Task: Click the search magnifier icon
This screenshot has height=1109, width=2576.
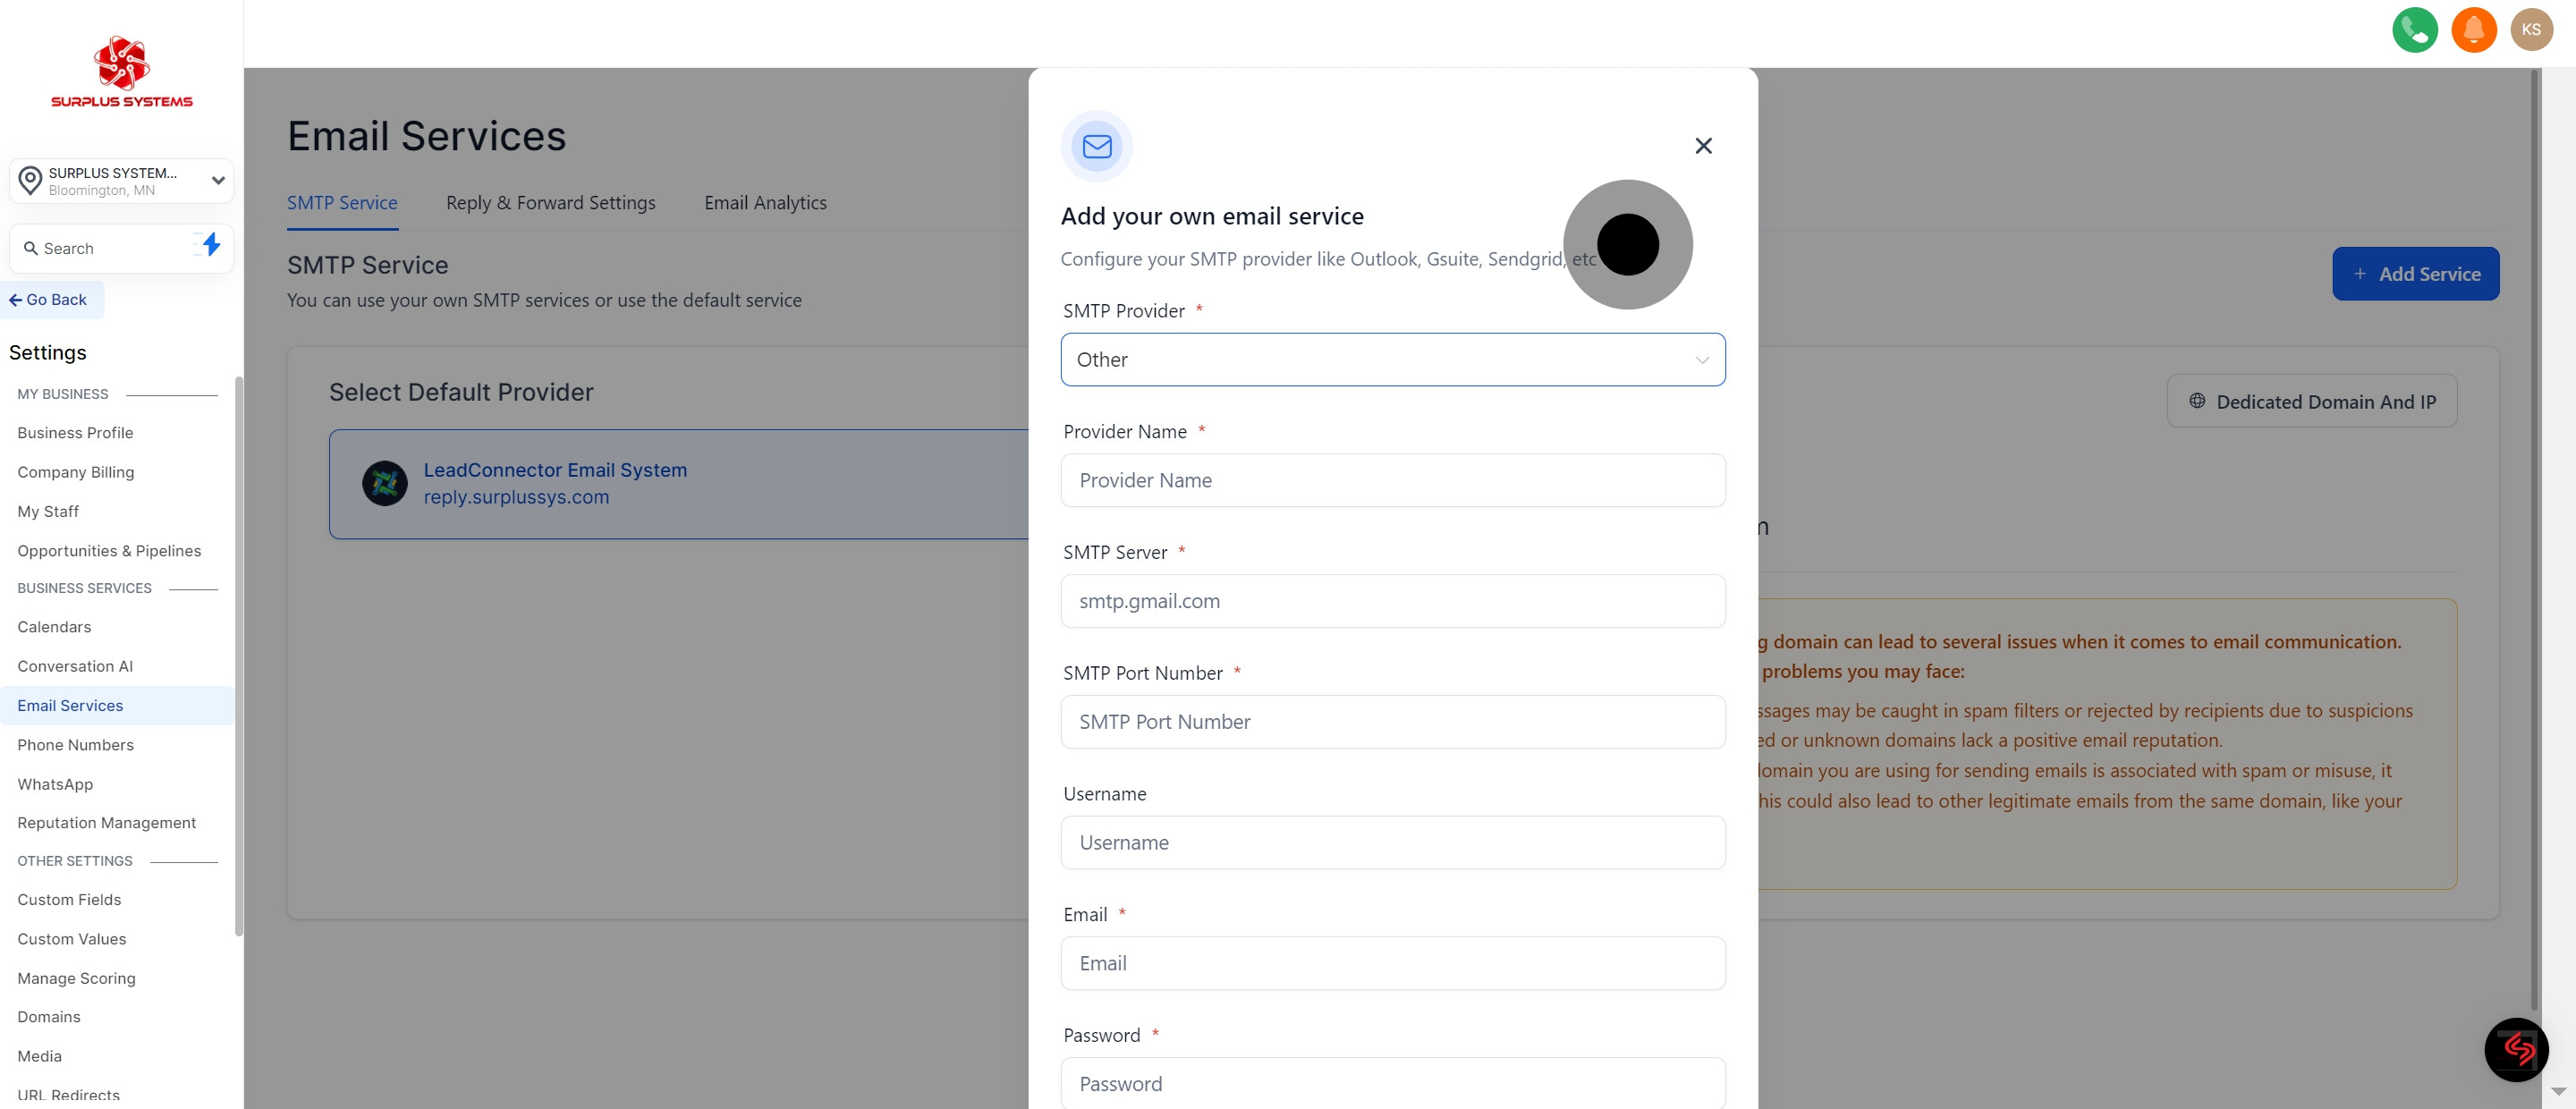Action: pyautogui.click(x=31, y=247)
